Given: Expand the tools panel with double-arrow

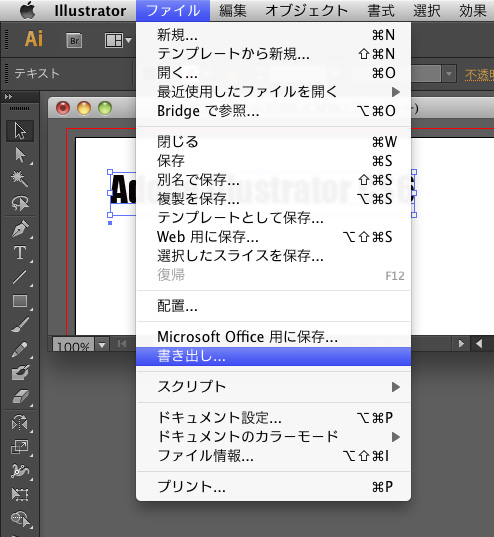Looking at the screenshot, I should pos(8,97).
